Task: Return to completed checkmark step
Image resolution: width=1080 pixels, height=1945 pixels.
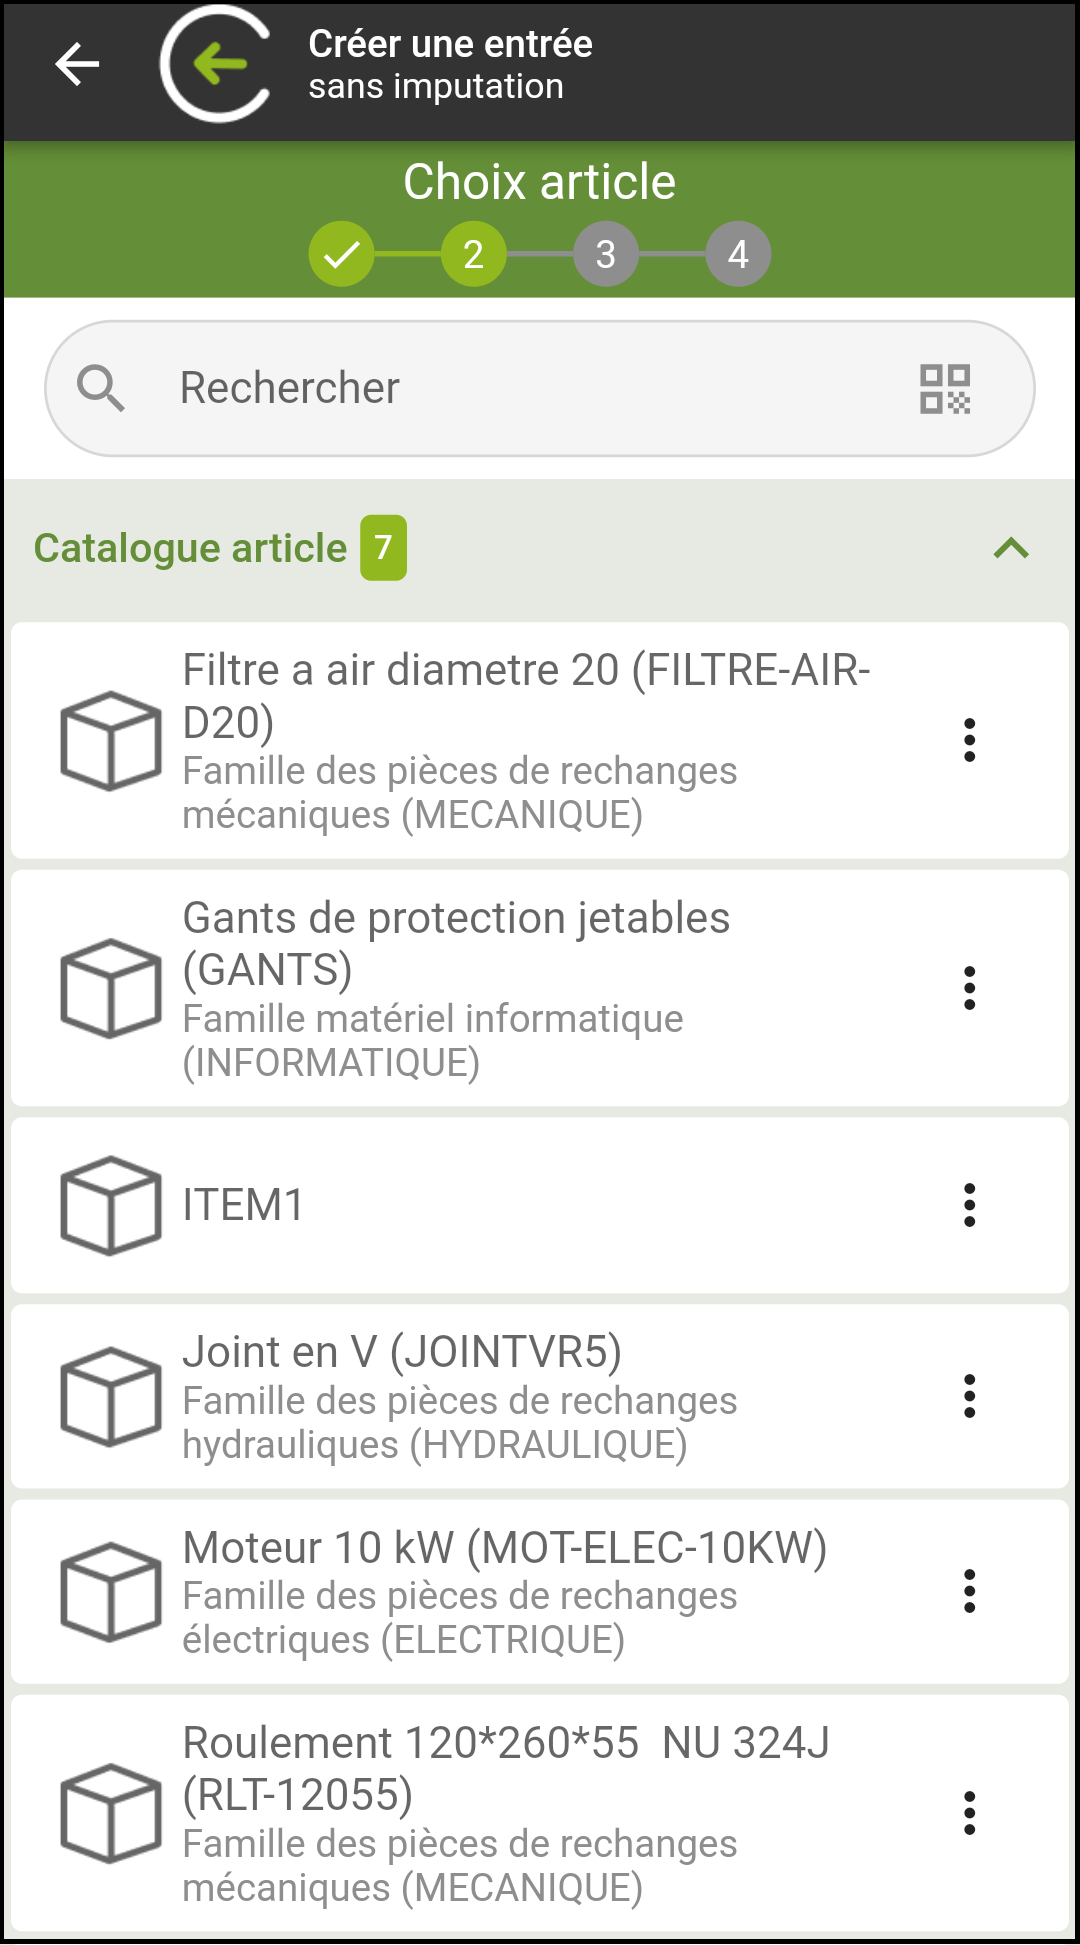Action: [x=341, y=254]
